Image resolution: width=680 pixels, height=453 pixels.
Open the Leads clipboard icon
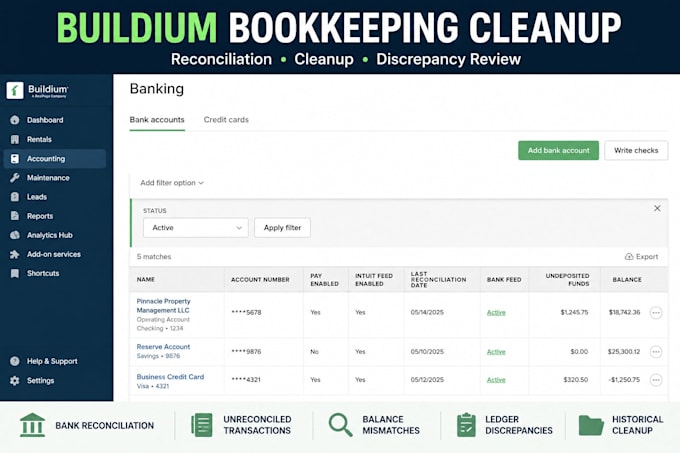[x=15, y=197]
